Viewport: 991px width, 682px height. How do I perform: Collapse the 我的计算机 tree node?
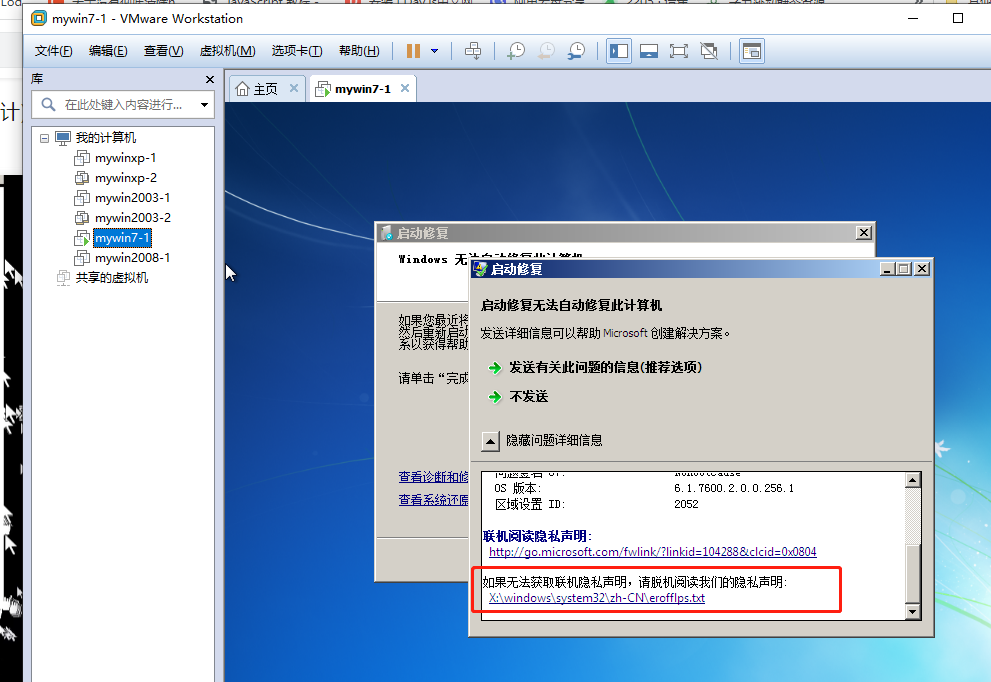44,138
